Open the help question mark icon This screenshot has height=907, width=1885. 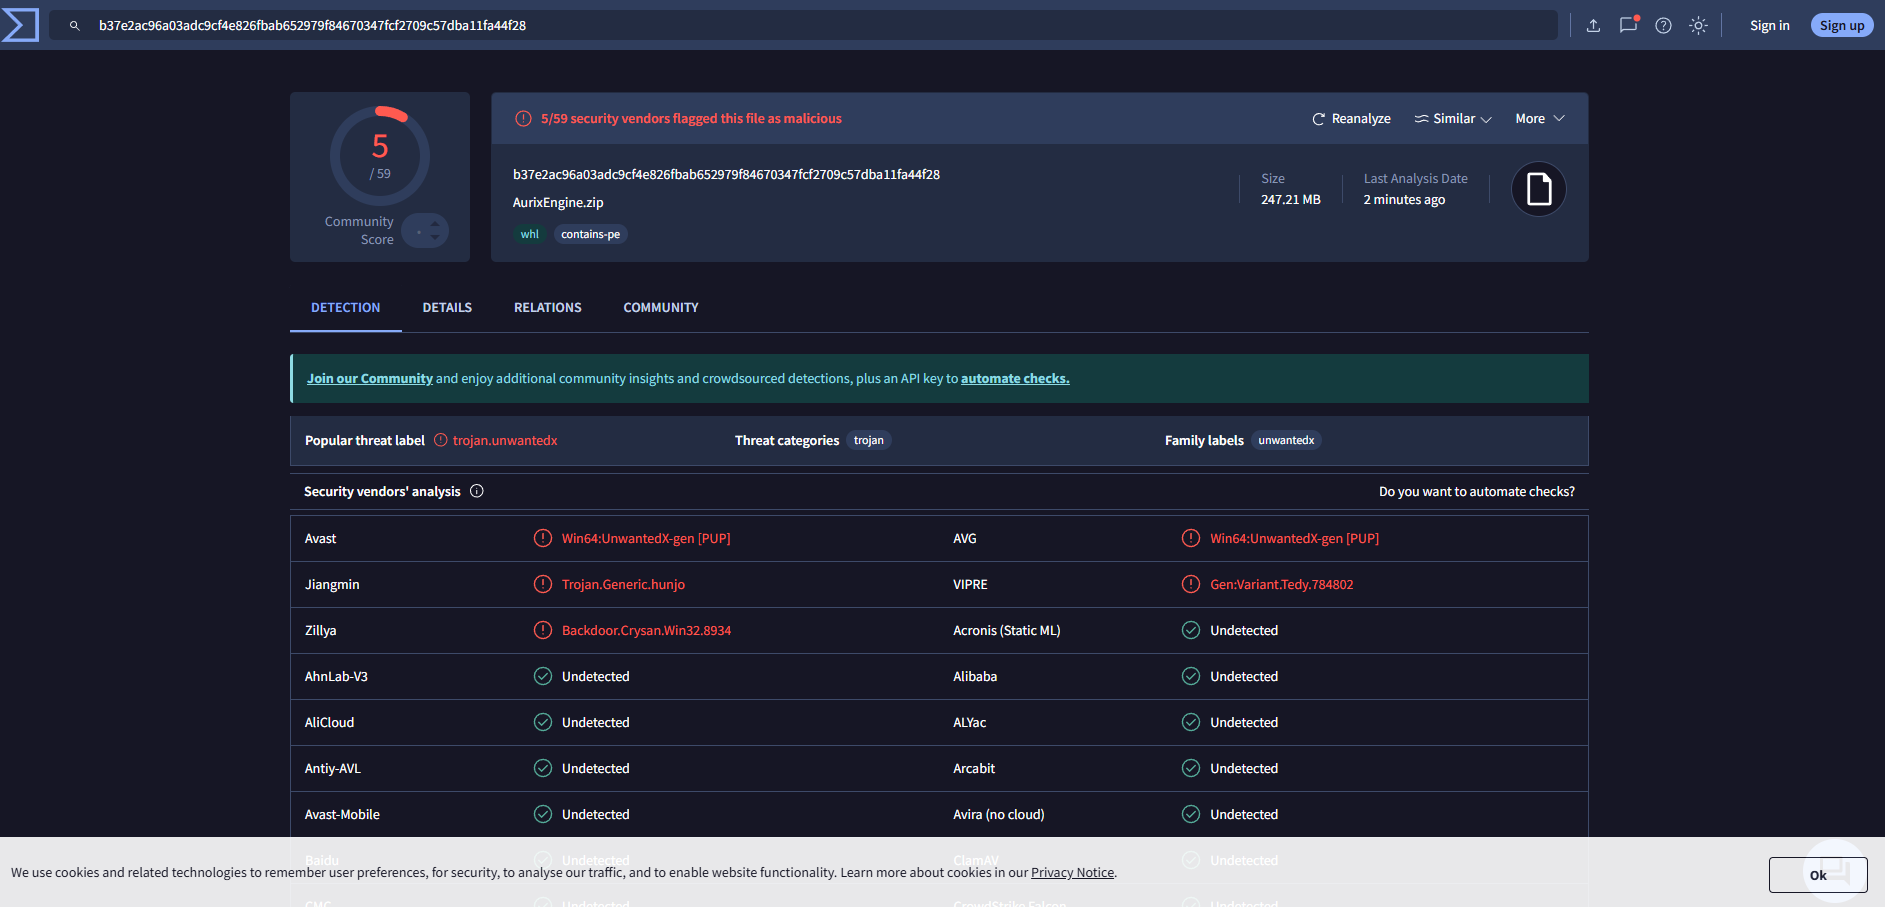pyautogui.click(x=1663, y=25)
